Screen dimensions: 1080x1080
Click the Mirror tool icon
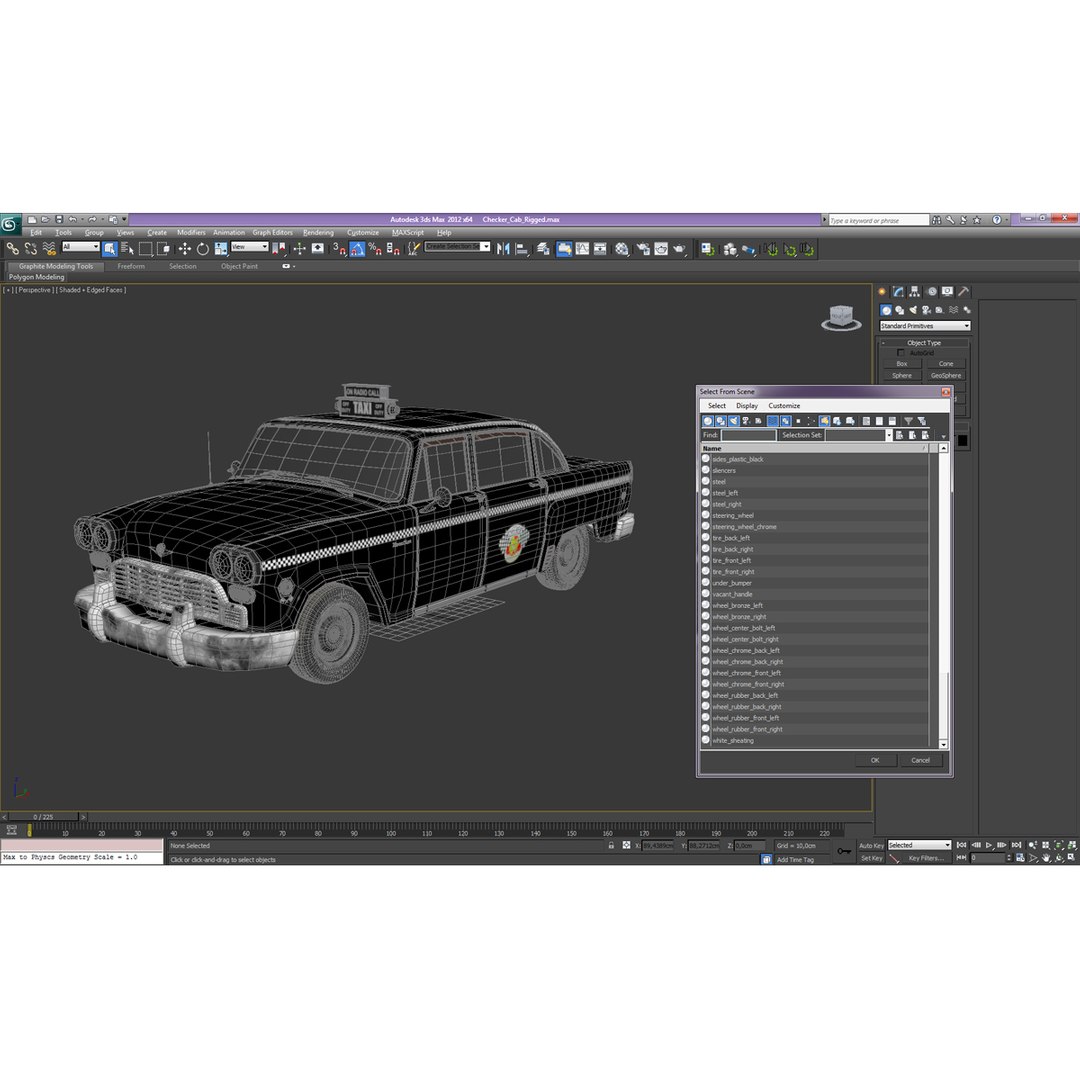pyautogui.click(x=503, y=249)
